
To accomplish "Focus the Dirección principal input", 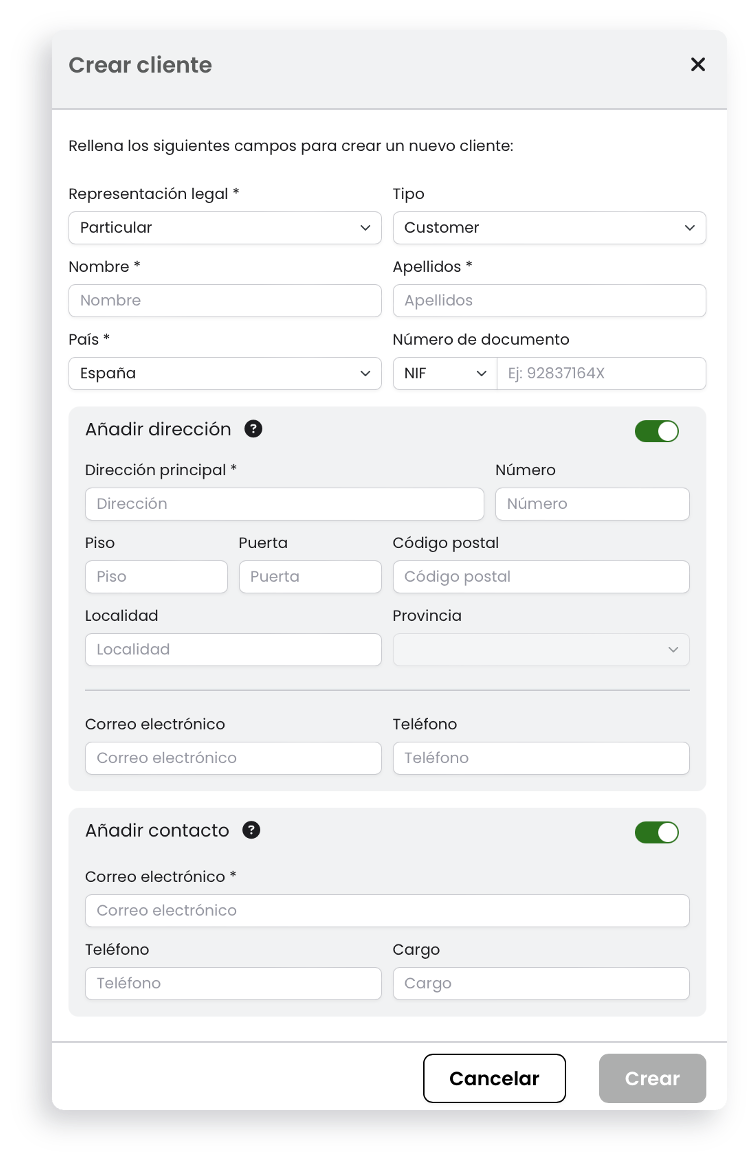I will (285, 504).
